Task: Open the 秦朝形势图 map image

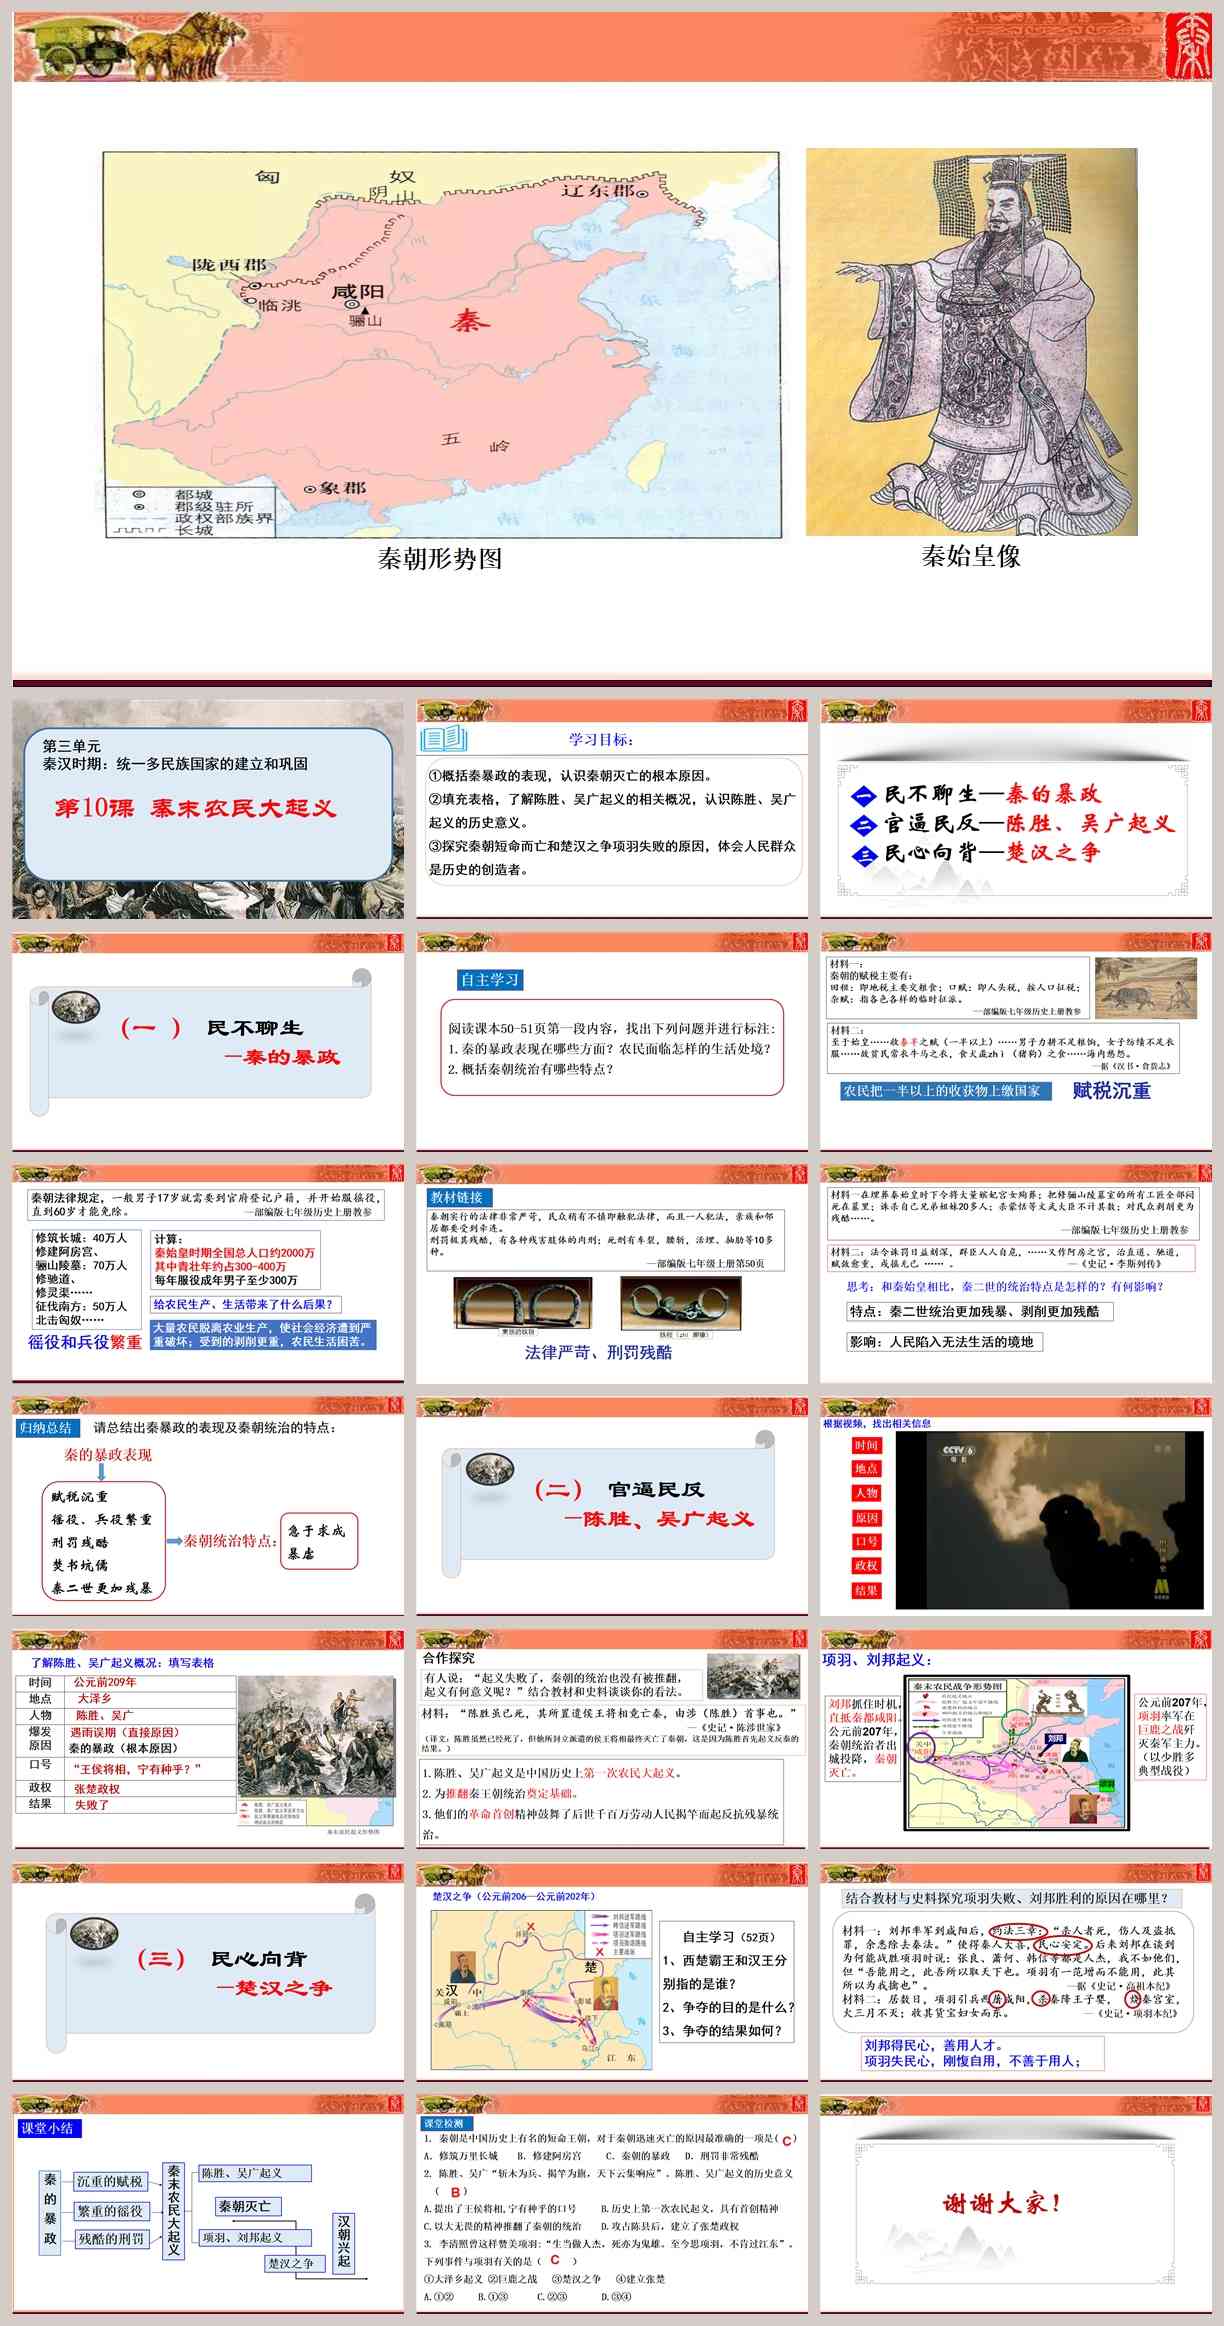Action: click(441, 345)
